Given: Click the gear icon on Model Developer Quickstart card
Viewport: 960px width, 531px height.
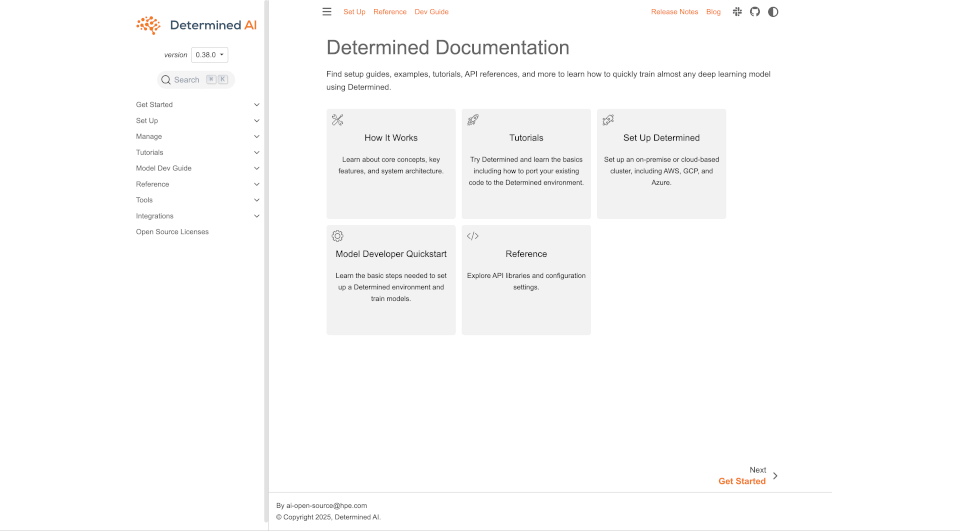Looking at the screenshot, I should click(338, 236).
